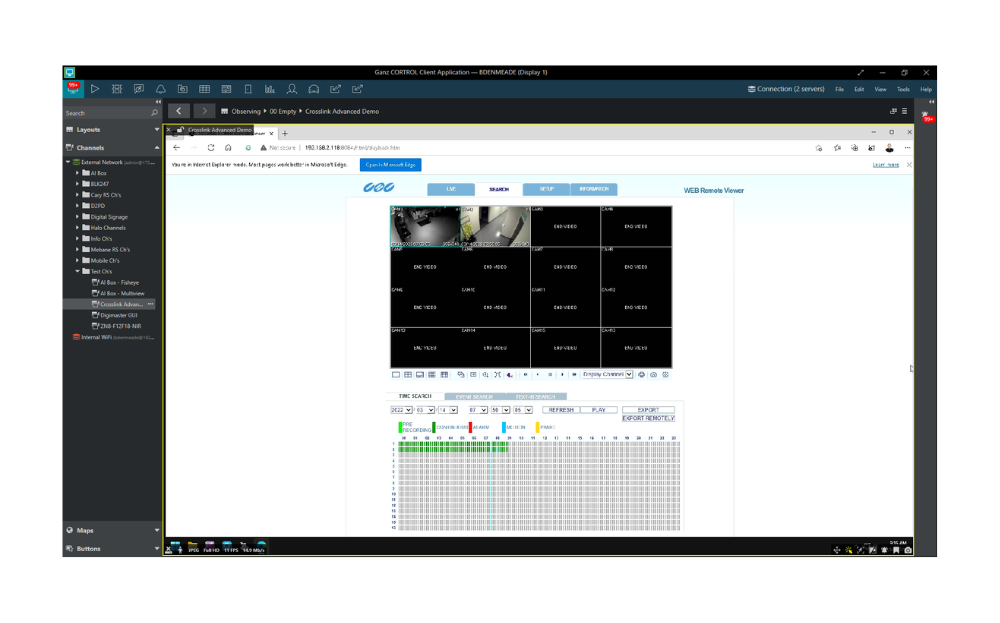Open the Tools menu
The image size is (1000, 623).
click(x=903, y=89)
